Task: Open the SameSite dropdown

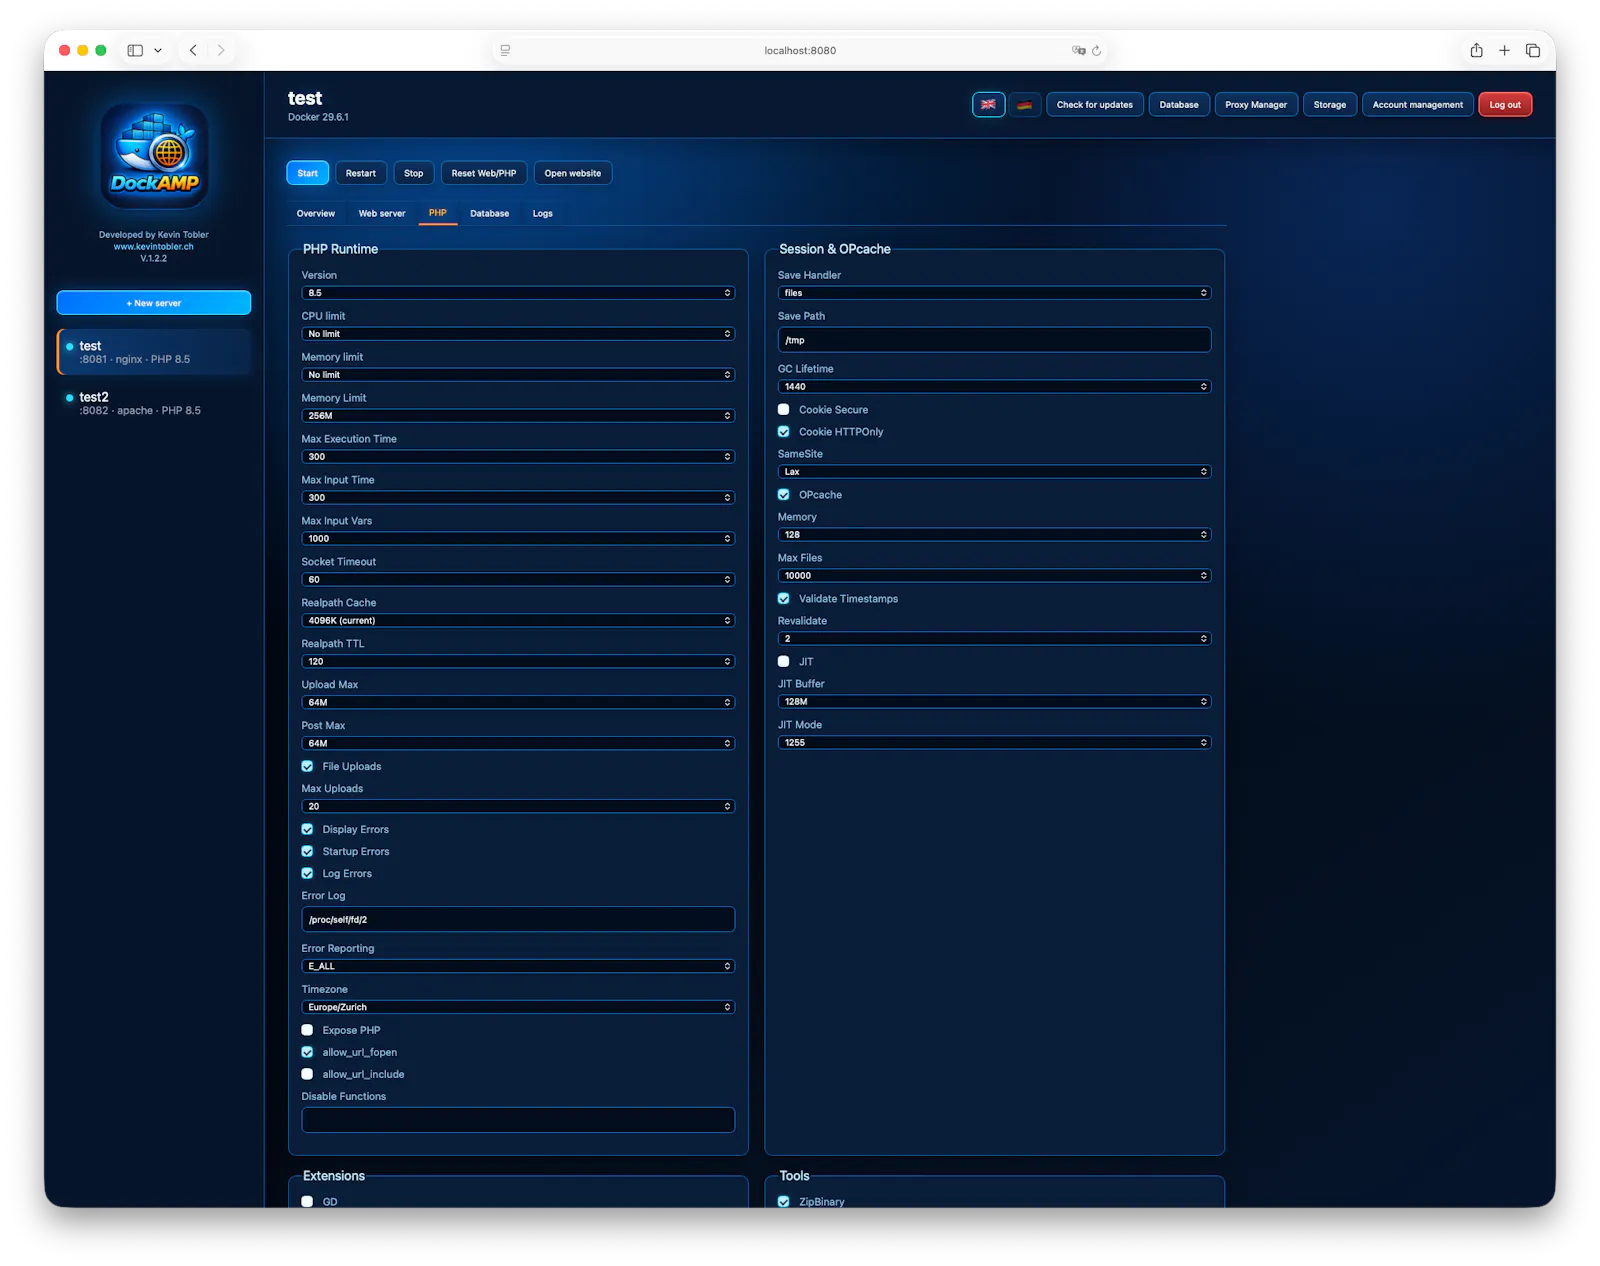Action: (994, 472)
